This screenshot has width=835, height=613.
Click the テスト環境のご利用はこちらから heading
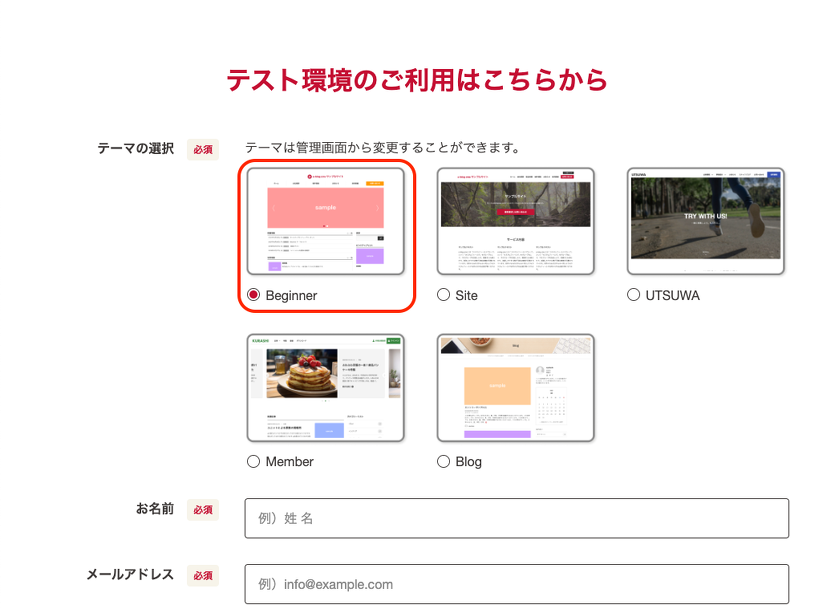pos(417,80)
